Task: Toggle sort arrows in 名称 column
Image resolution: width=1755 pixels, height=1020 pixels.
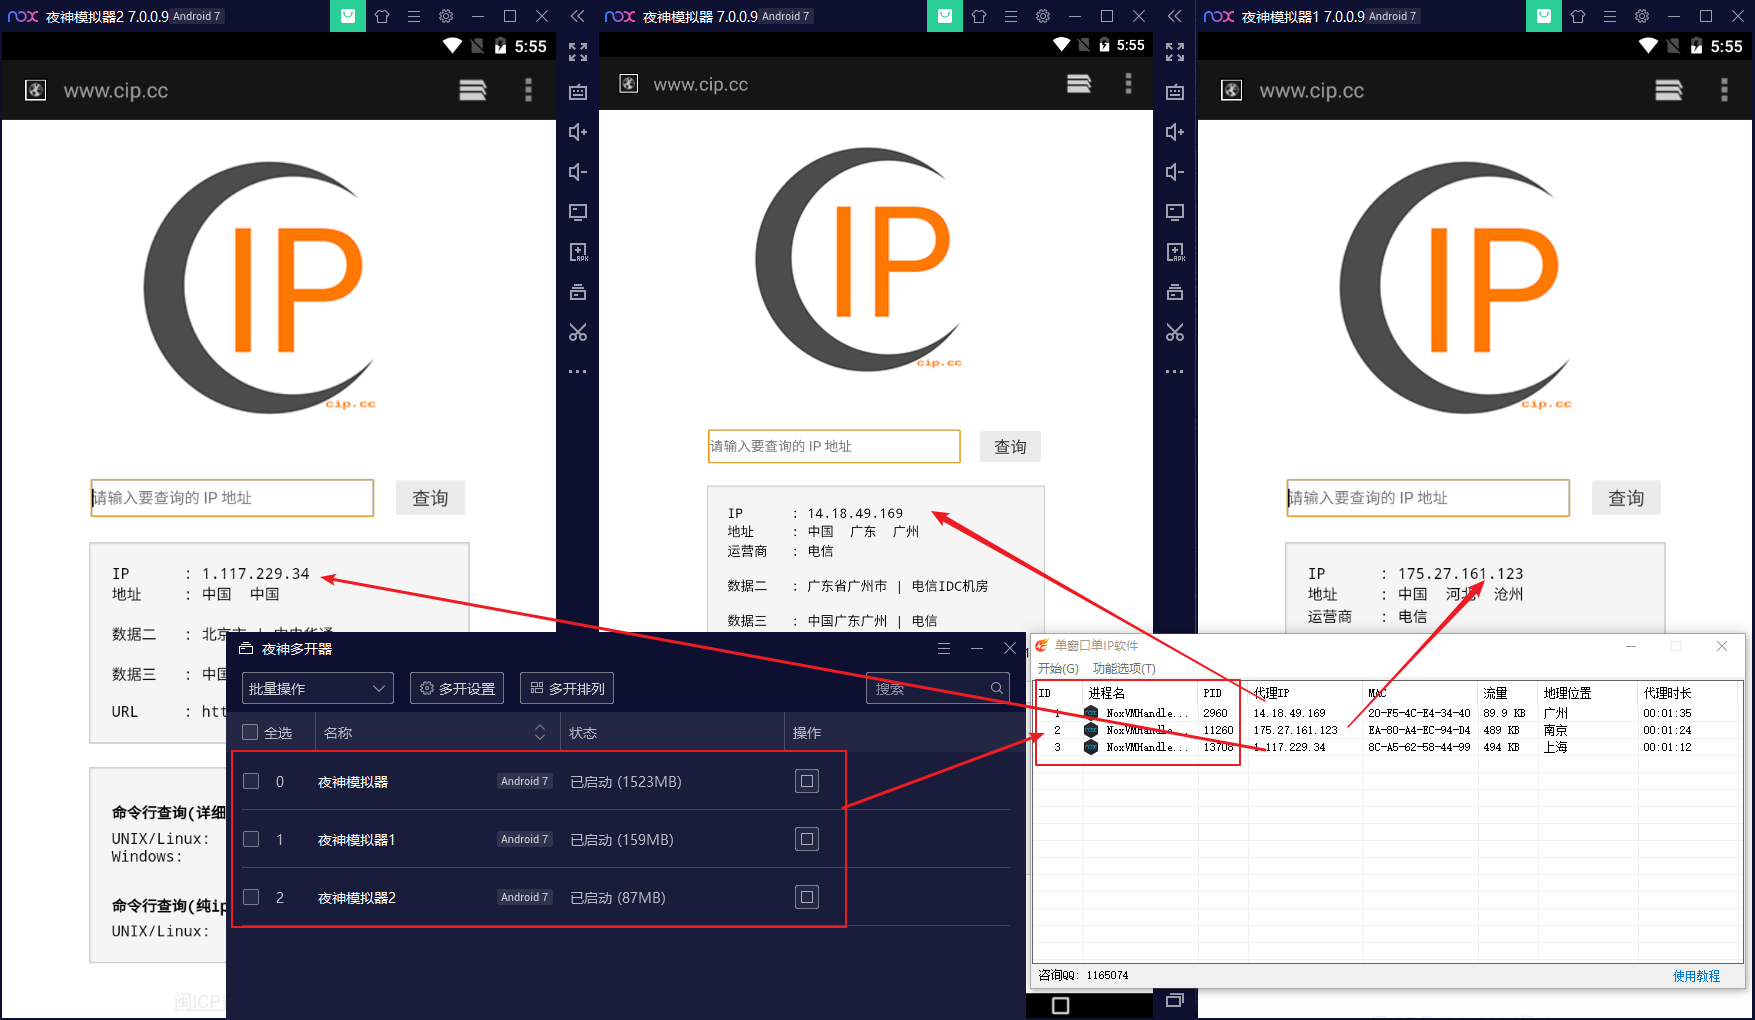Action: coord(540,732)
